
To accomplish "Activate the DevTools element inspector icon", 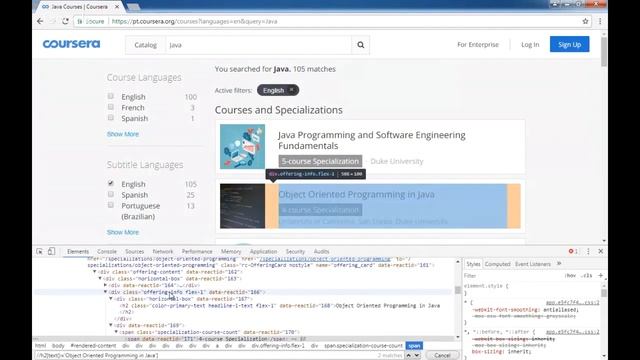I will [40, 251].
